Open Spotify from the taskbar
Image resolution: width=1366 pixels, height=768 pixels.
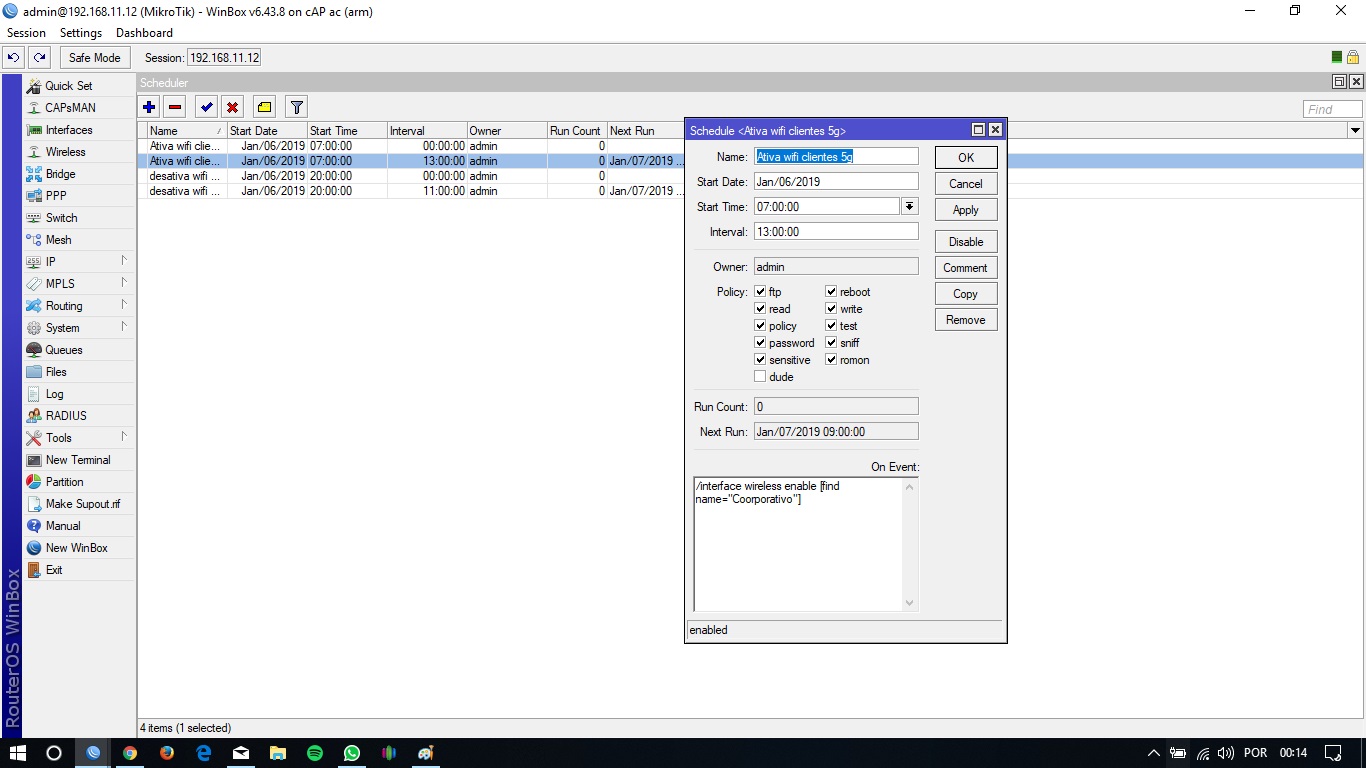coord(315,753)
